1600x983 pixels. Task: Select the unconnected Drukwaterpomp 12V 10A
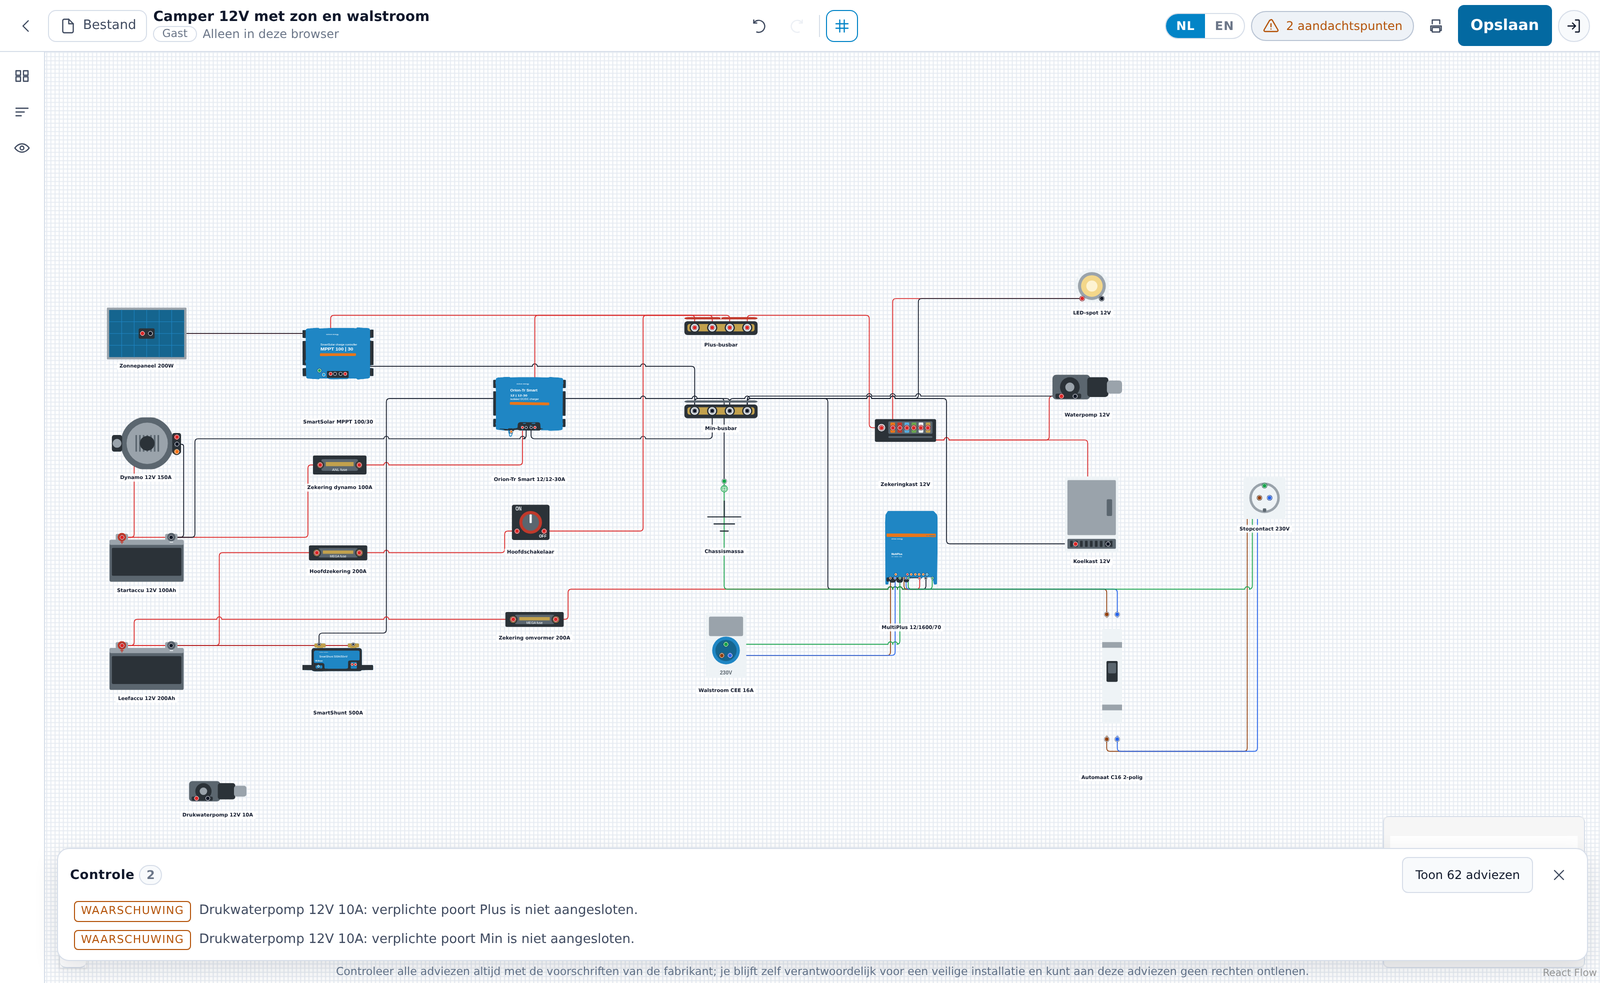tap(218, 791)
